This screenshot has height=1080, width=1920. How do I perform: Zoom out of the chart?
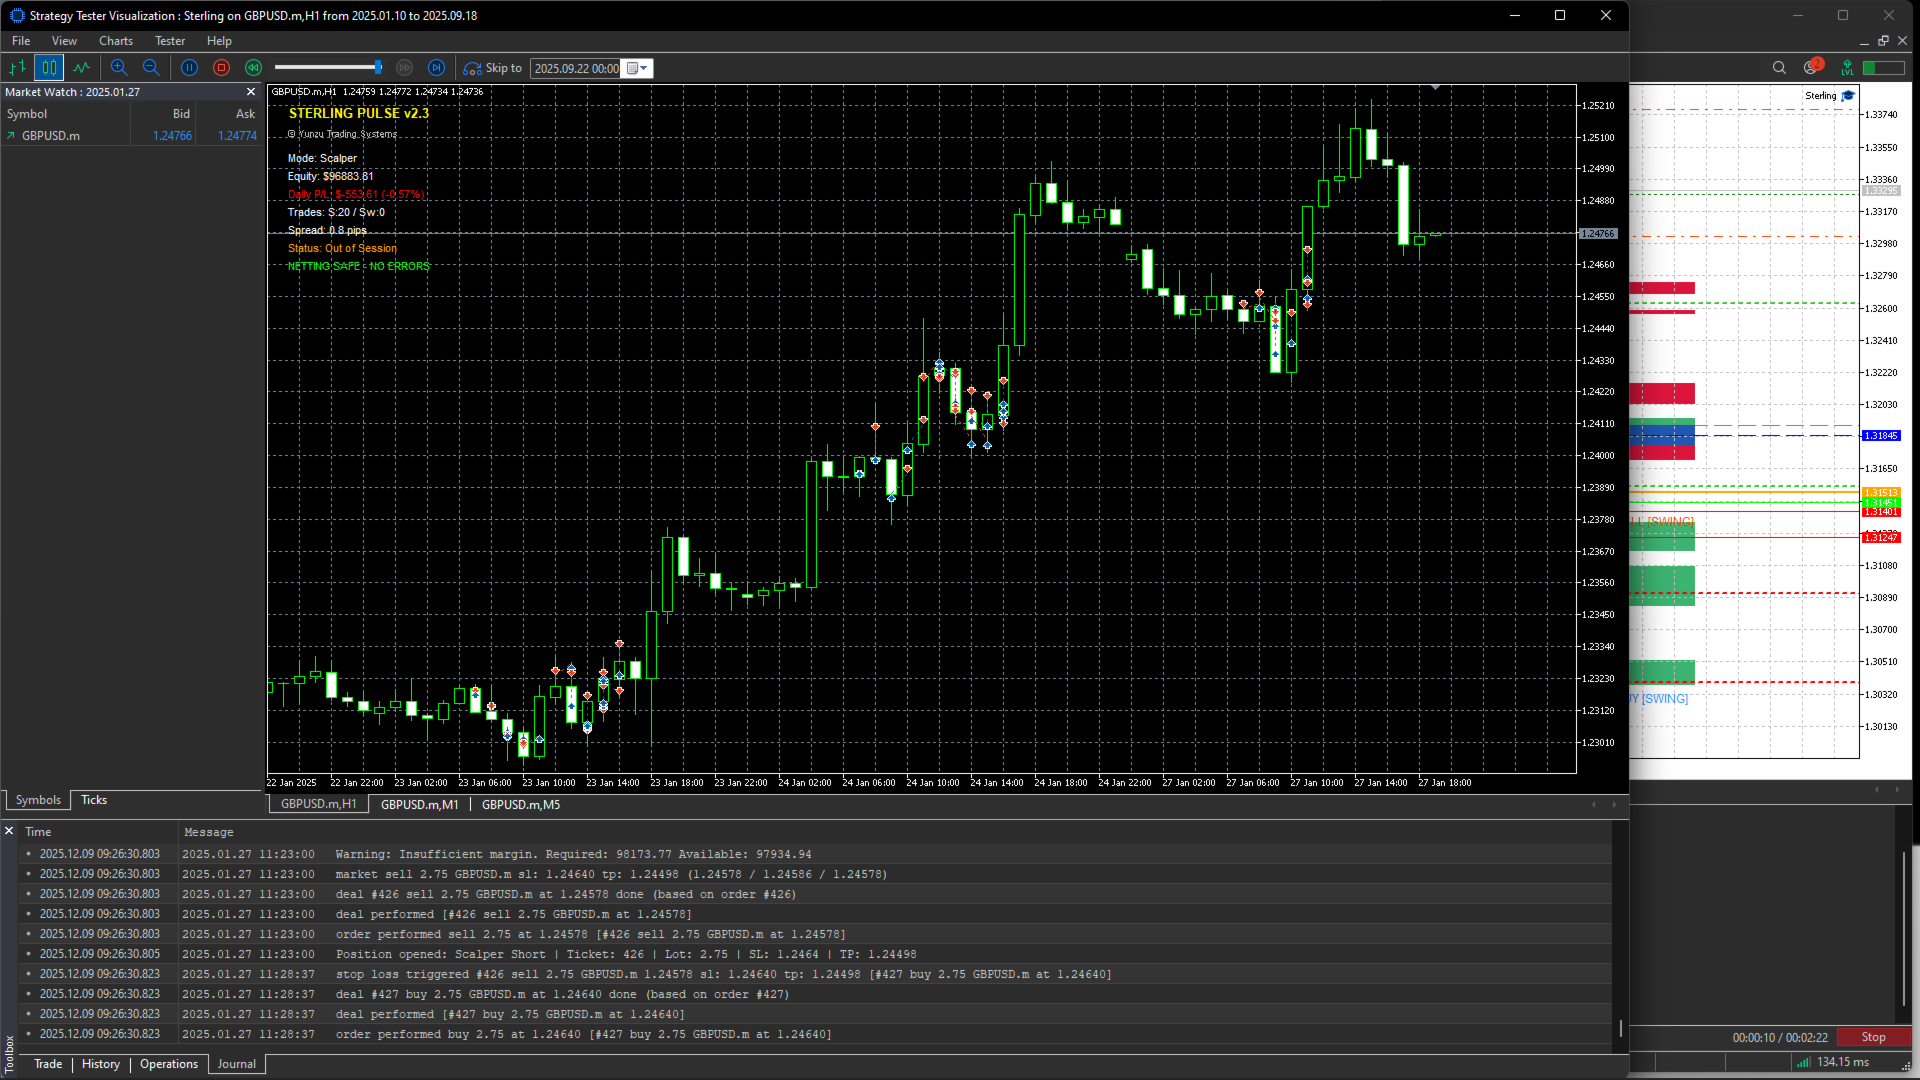(x=151, y=68)
